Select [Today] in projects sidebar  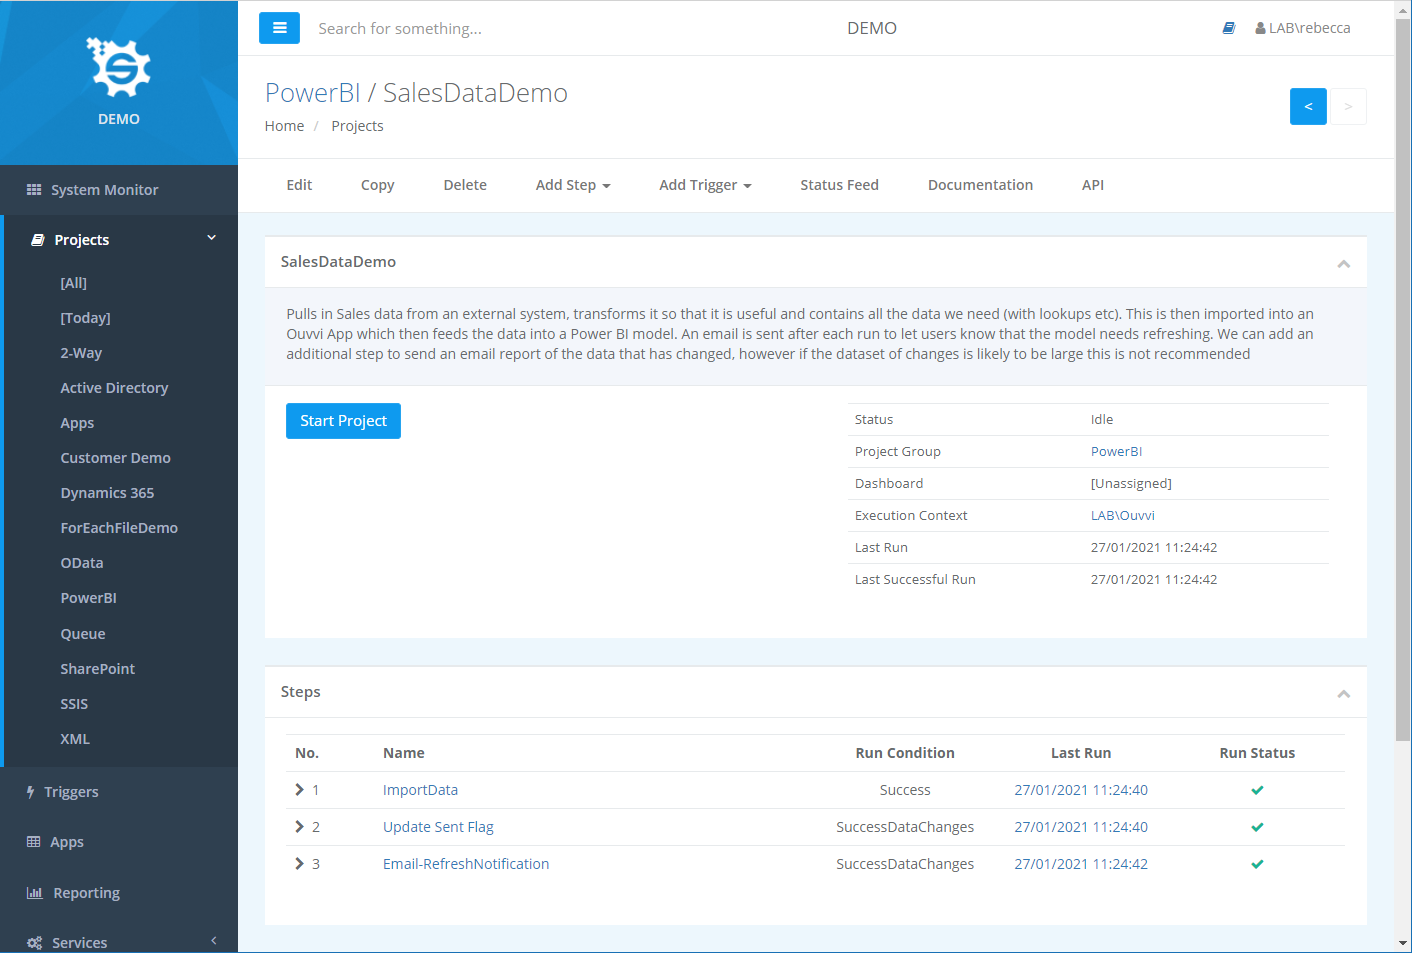(85, 318)
